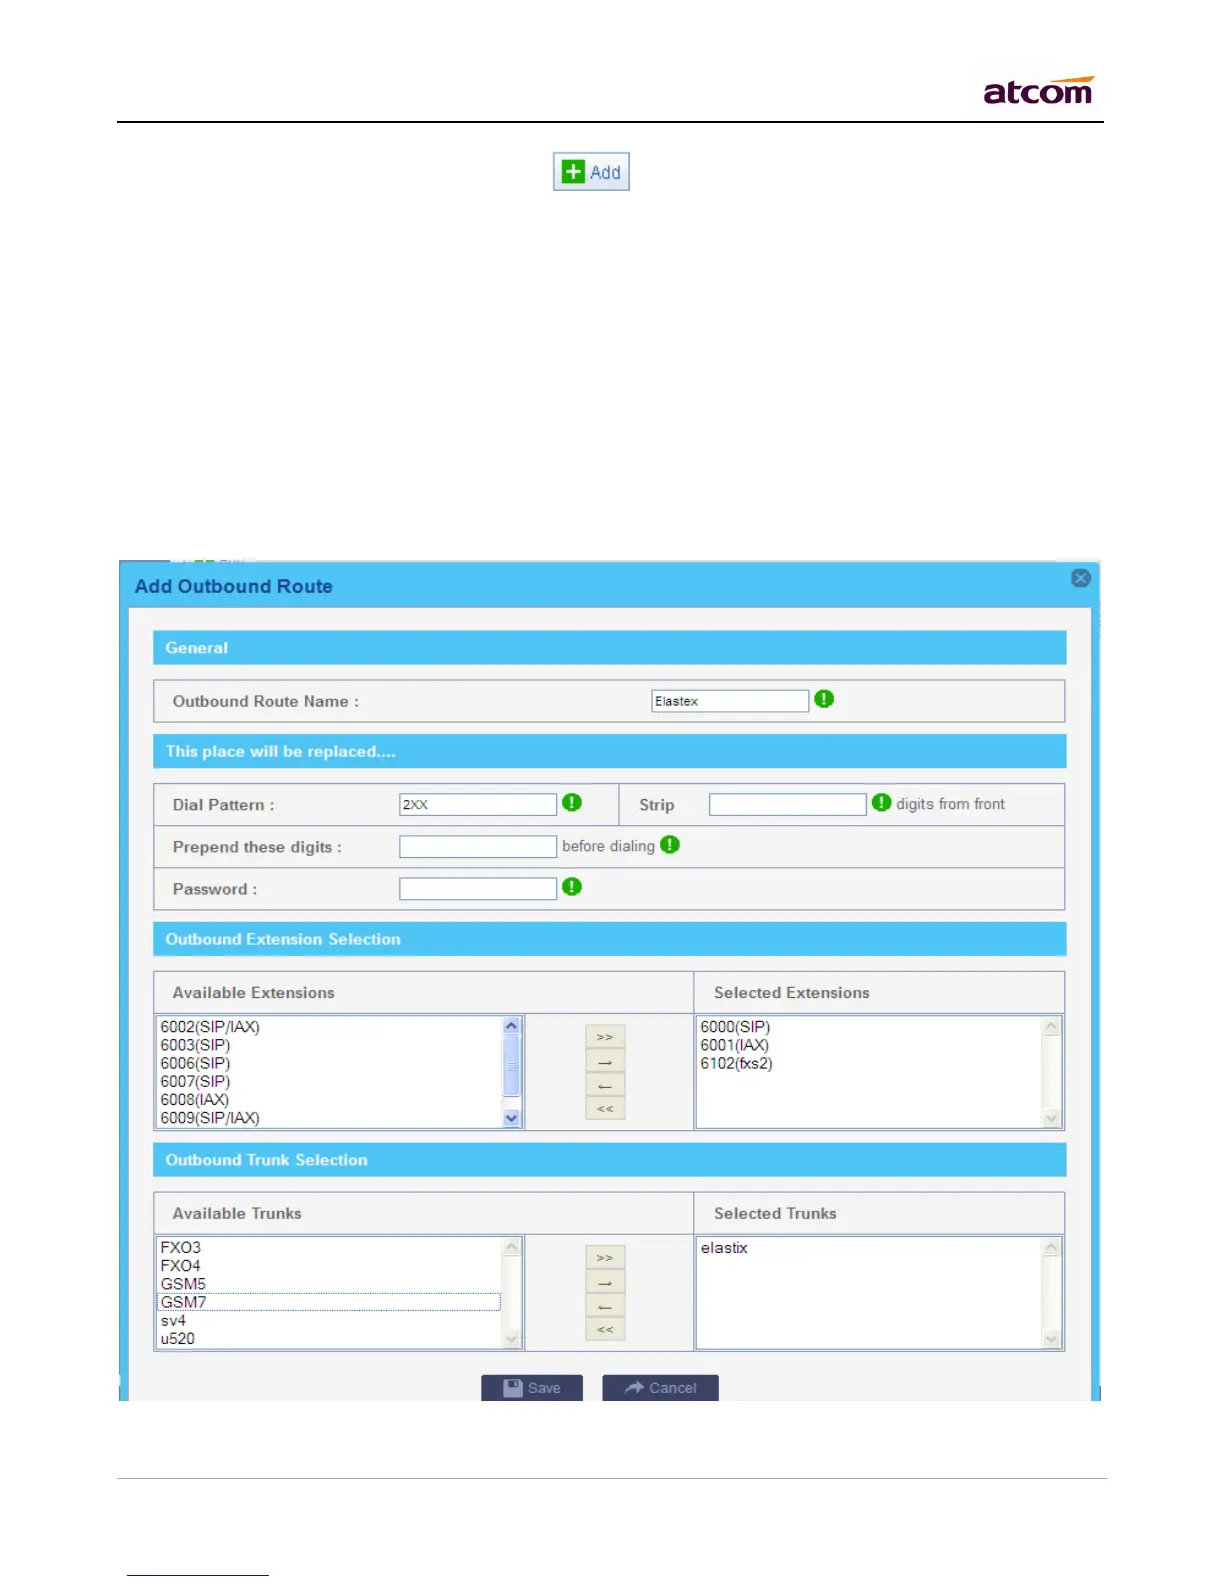
Task: Click the Outbound Route Name input field
Action: (x=730, y=701)
